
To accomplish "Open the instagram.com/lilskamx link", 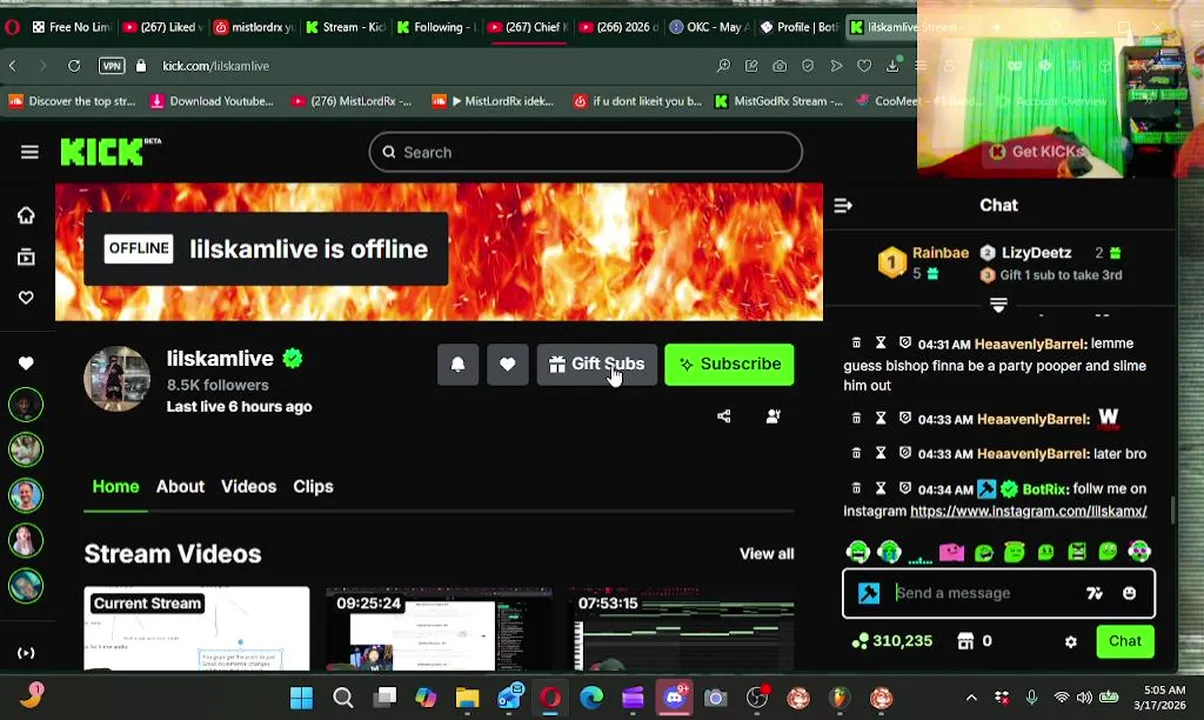I will [1028, 511].
